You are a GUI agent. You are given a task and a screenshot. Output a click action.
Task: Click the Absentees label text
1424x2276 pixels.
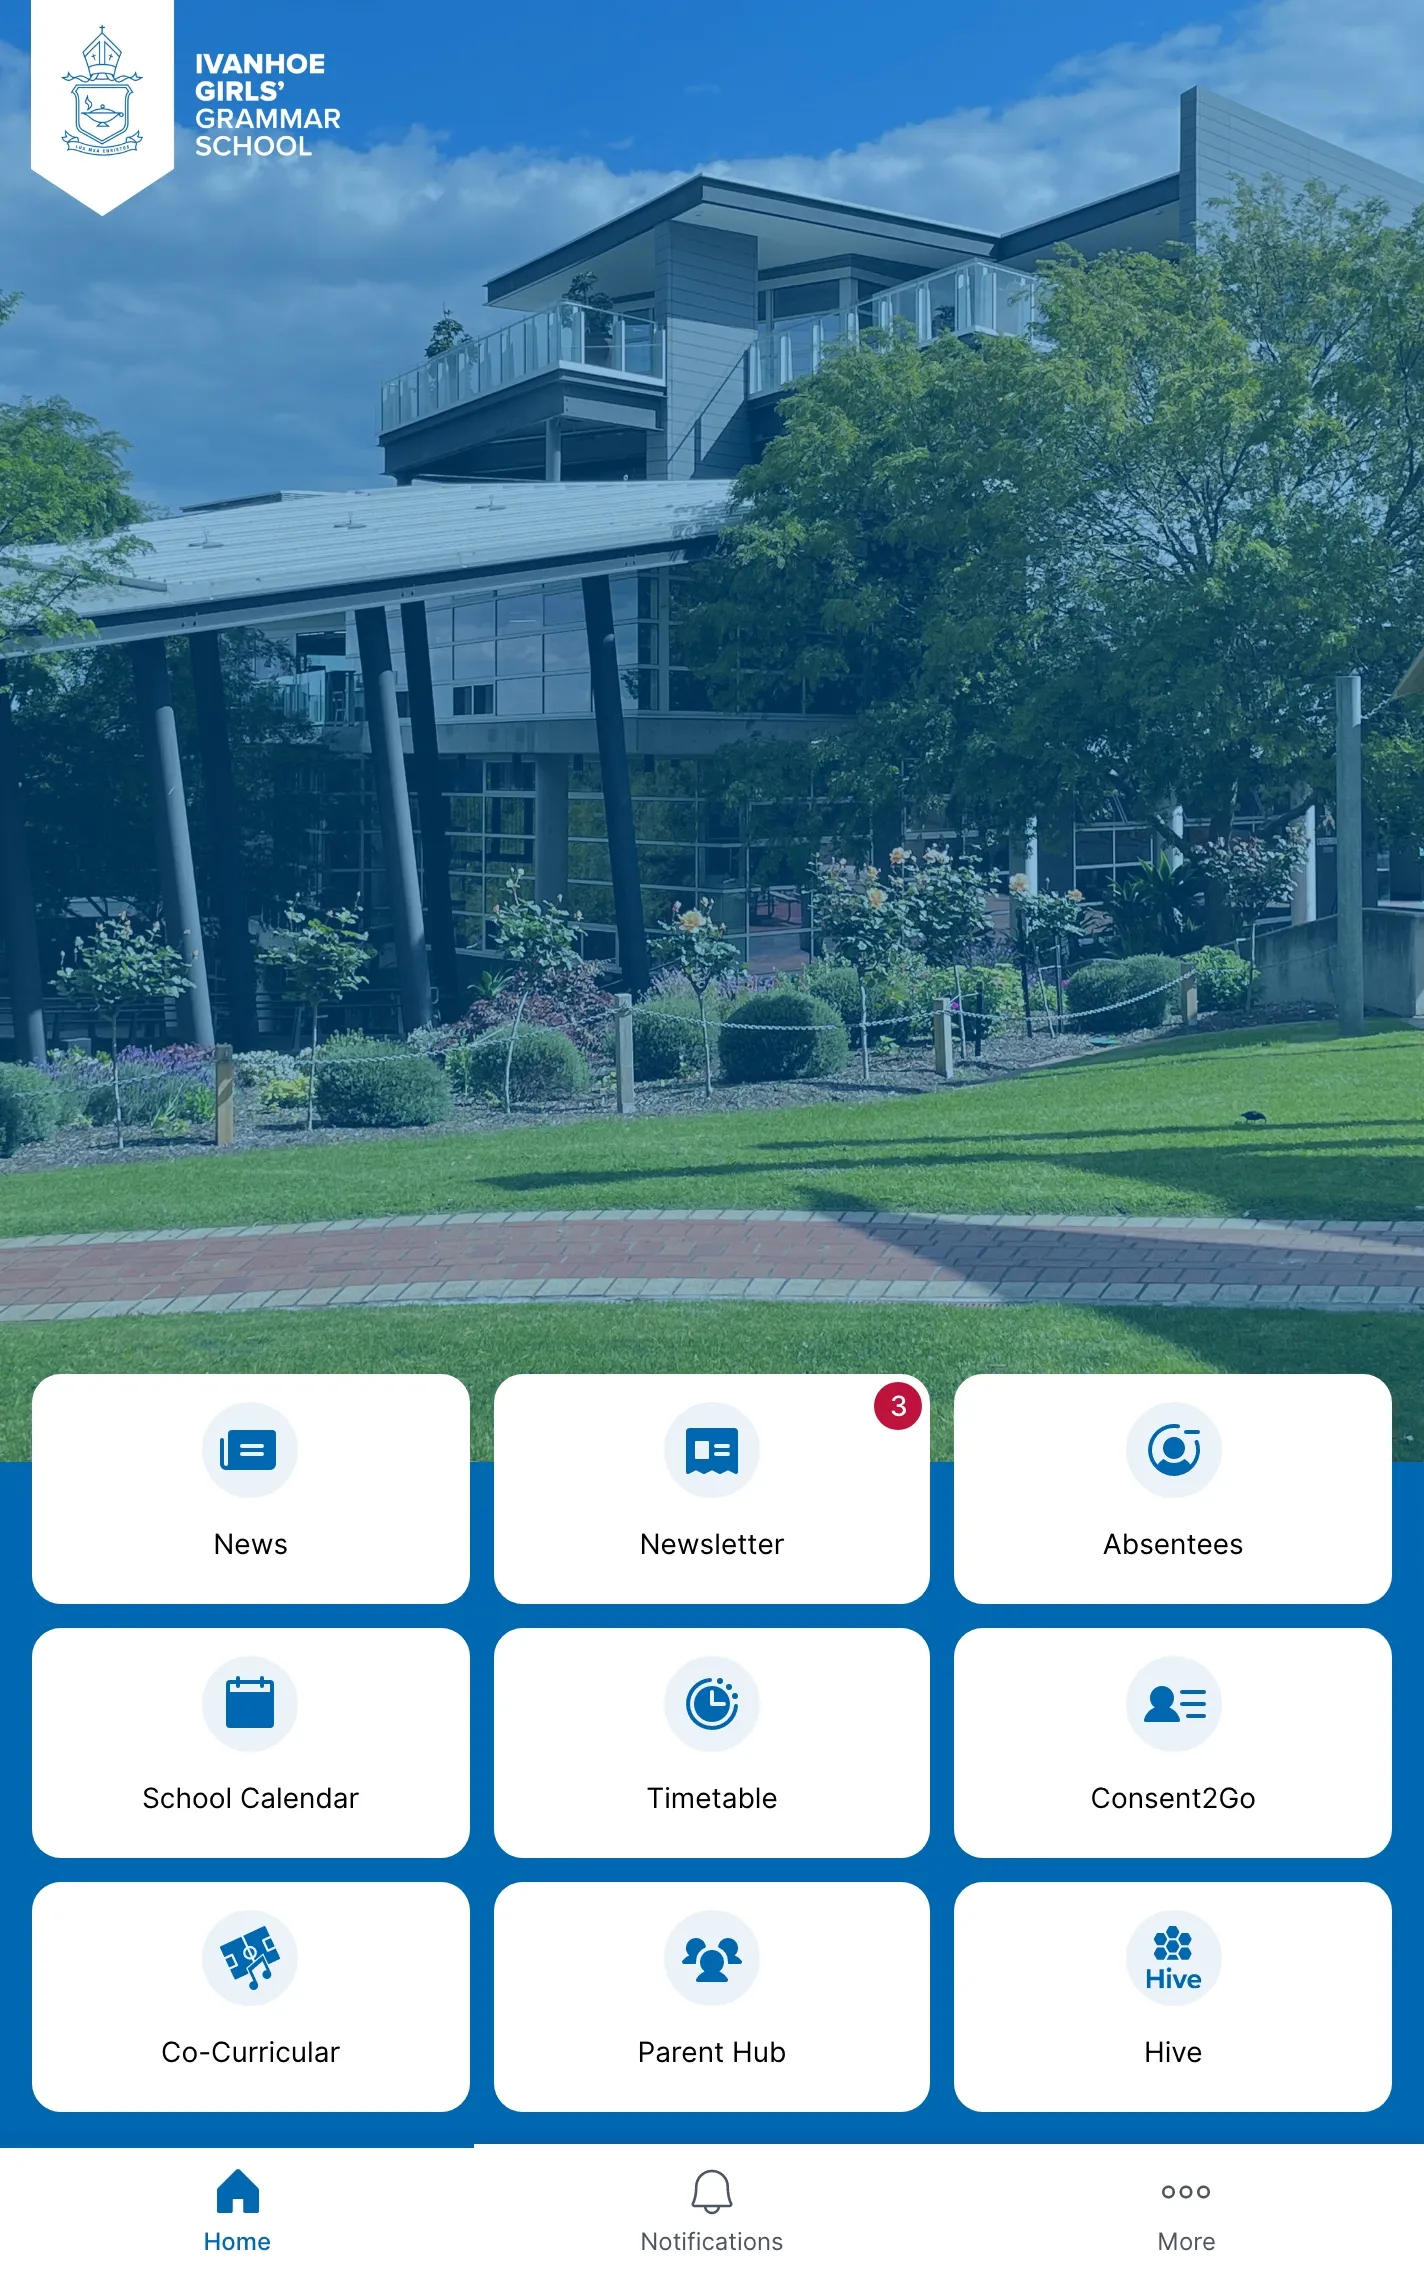click(x=1173, y=1544)
